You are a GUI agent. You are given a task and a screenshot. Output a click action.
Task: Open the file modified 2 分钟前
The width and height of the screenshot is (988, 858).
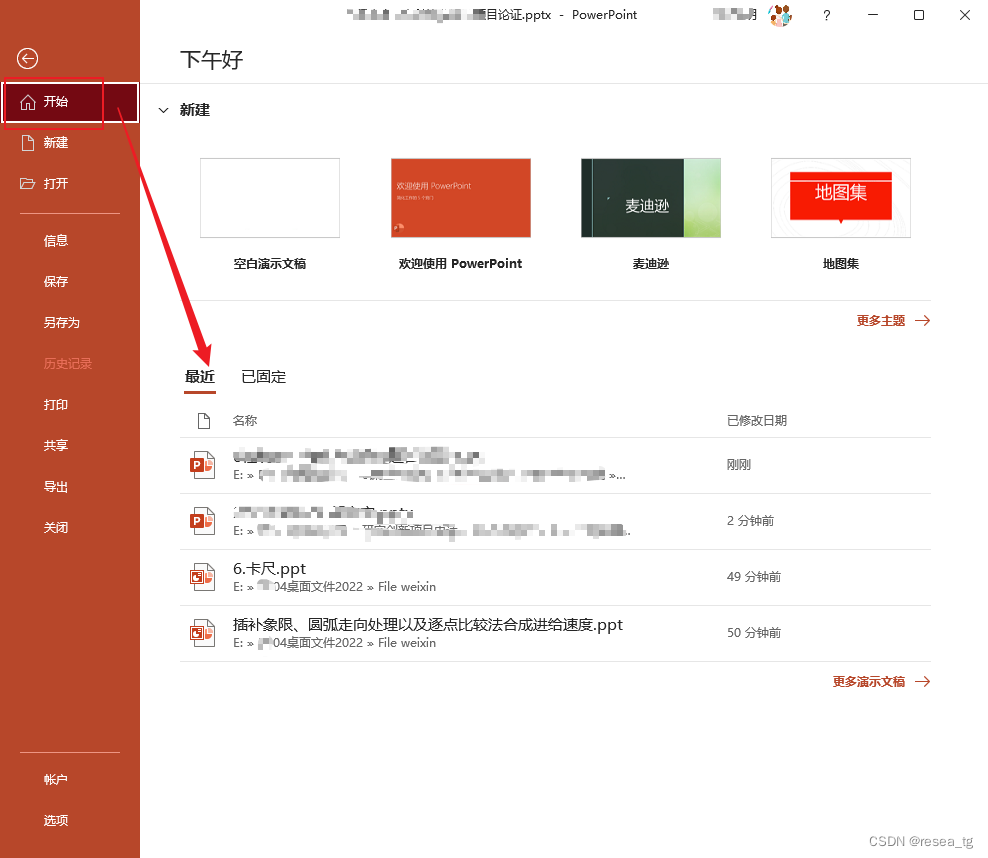pyautogui.click(x=555, y=521)
